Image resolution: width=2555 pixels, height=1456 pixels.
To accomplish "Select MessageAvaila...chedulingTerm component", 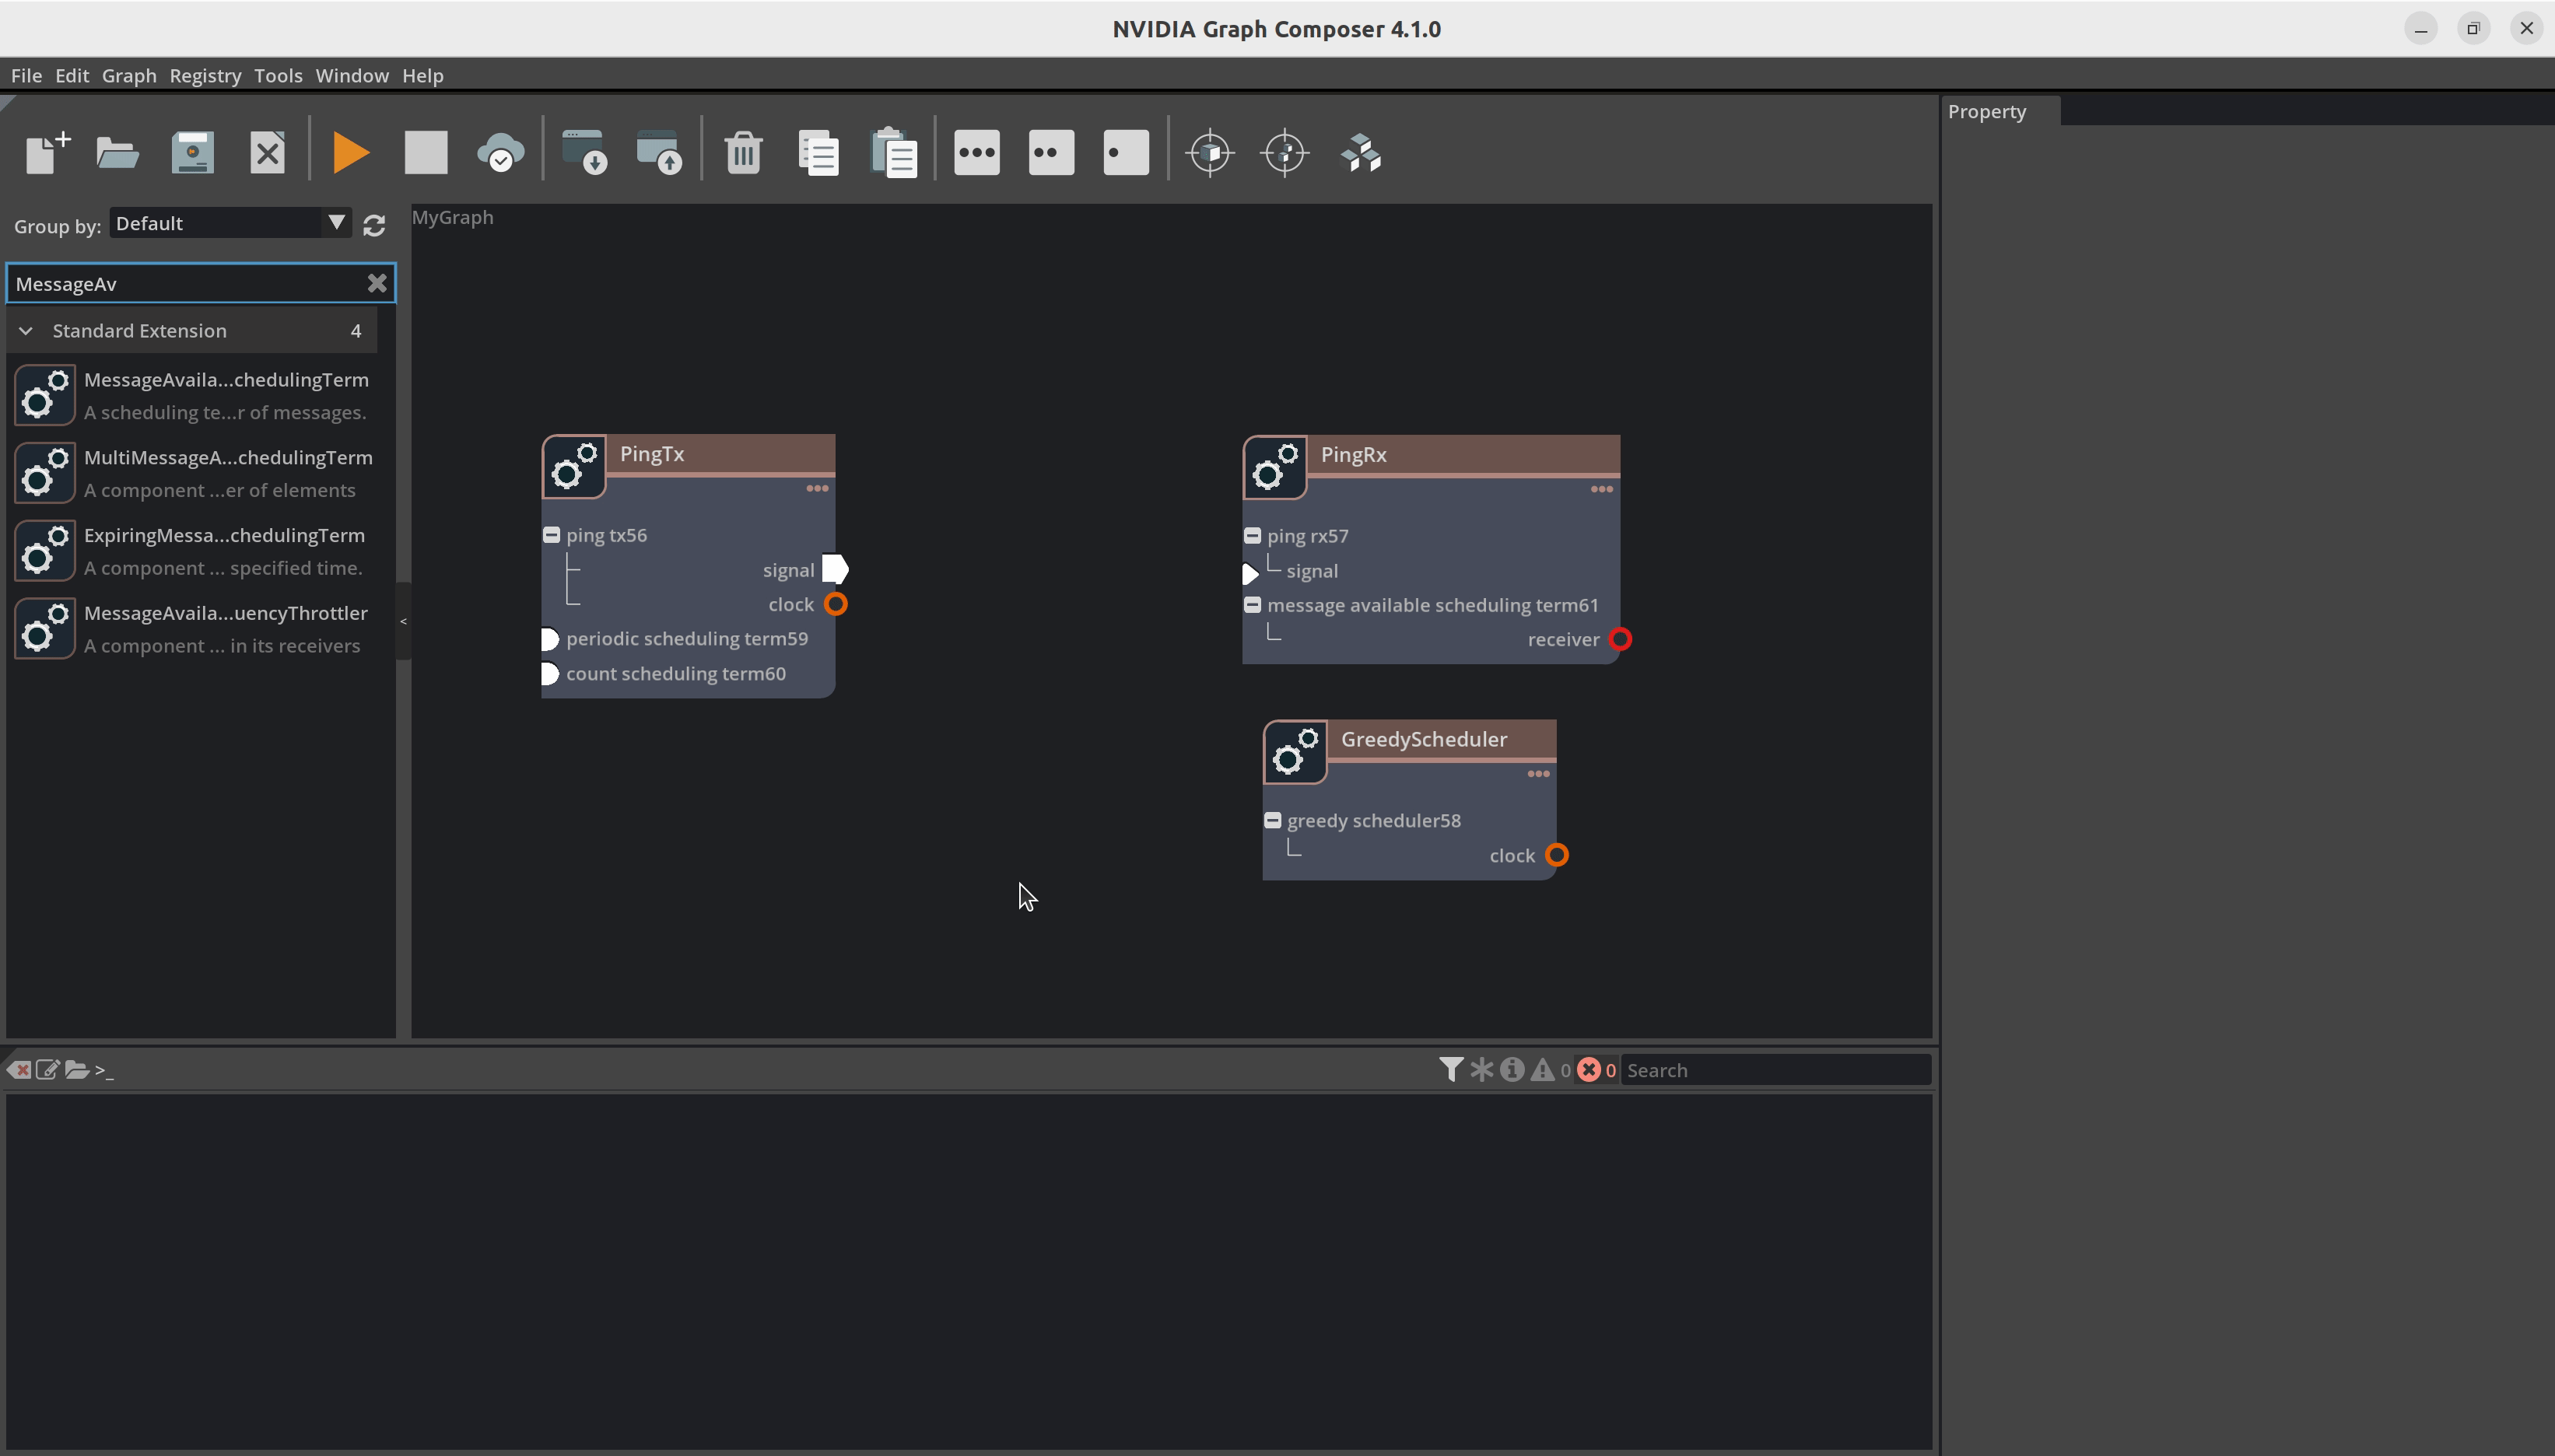I will pyautogui.click(x=194, y=395).
